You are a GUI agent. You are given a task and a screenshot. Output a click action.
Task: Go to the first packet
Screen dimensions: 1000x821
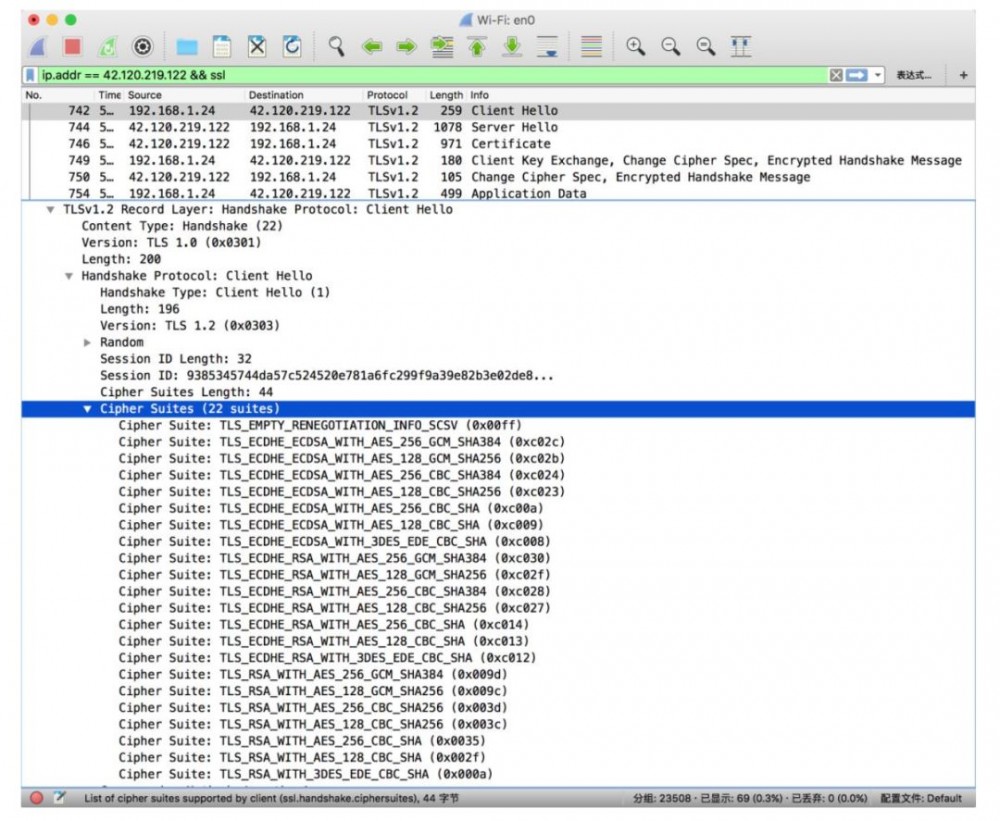pyautogui.click(x=477, y=46)
